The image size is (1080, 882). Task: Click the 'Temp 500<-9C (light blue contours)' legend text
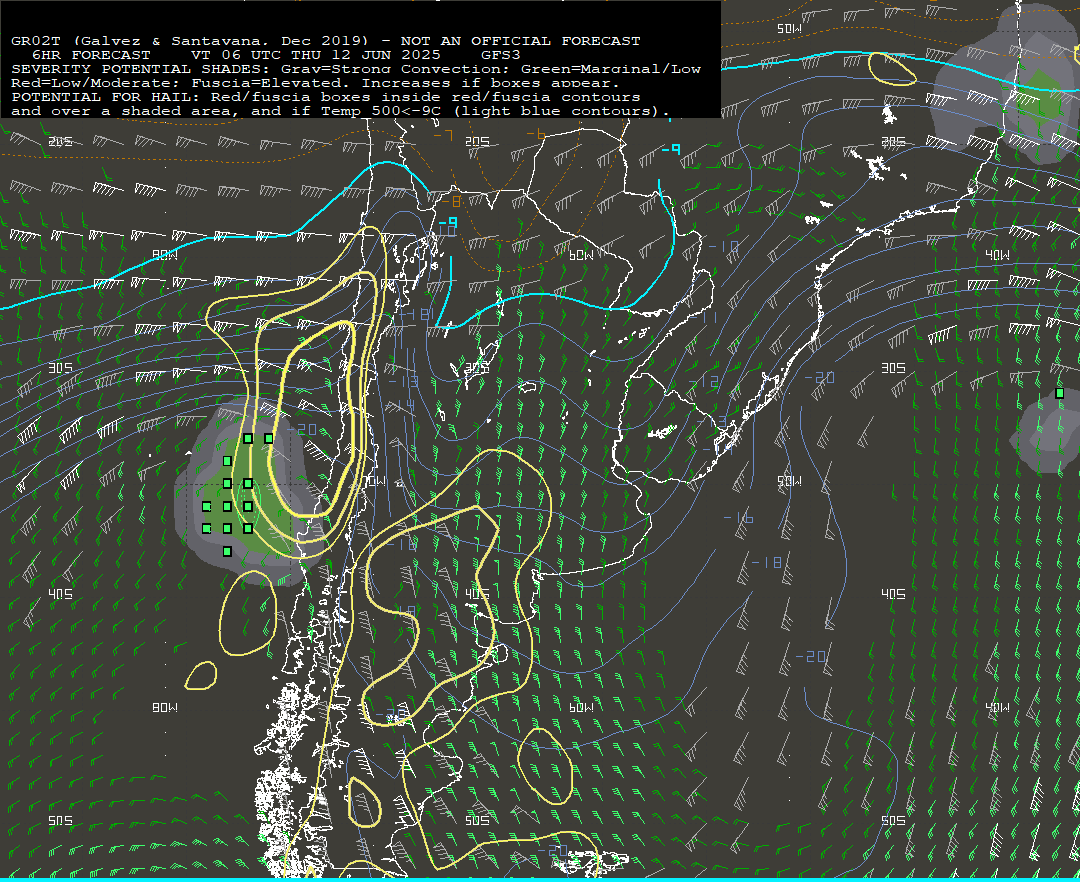pyautogui.click(x=495, y=111)
